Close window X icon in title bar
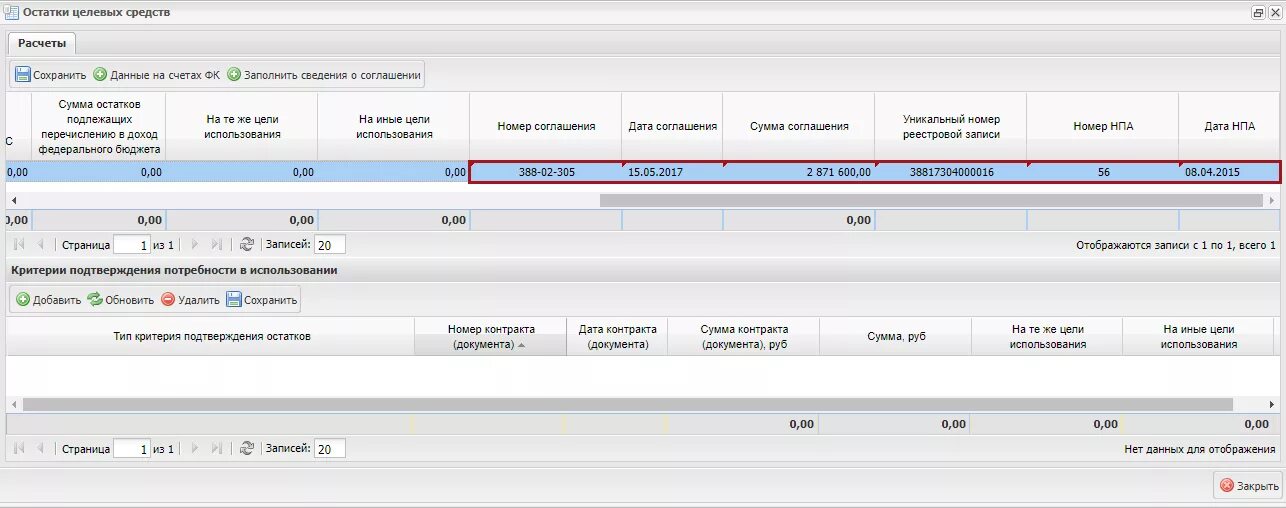The height and width of the screenshot is (508, 1286). (x=1274, y=13)
